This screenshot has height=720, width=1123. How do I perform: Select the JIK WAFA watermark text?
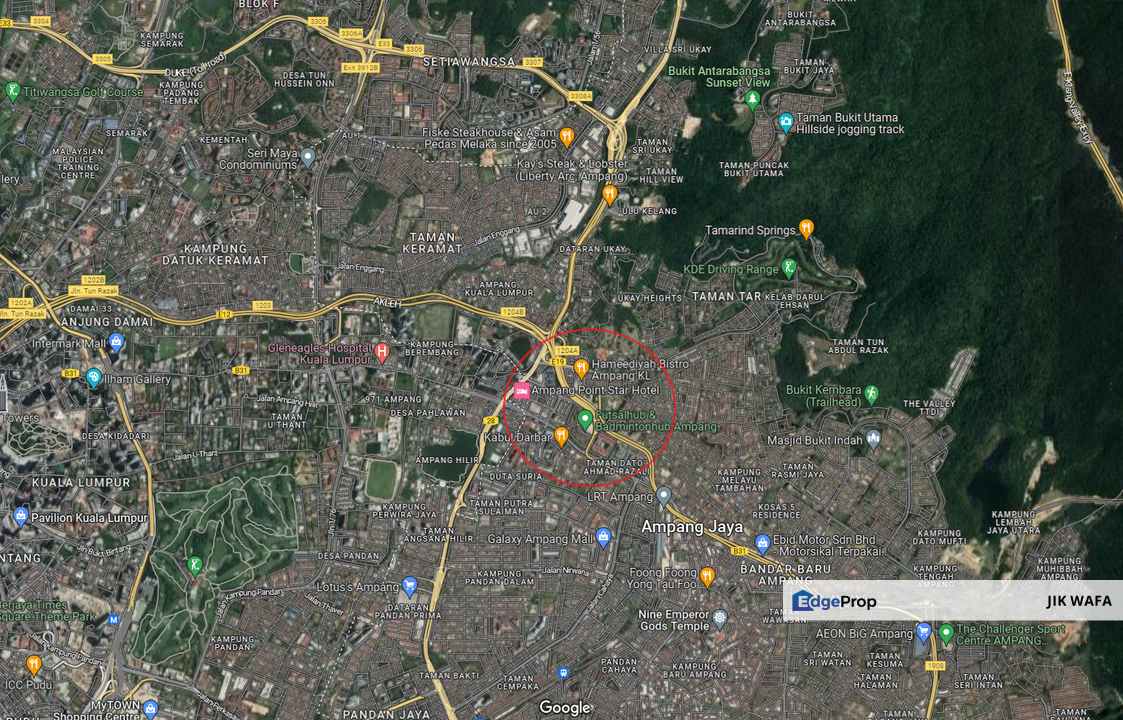(1079, 601)
